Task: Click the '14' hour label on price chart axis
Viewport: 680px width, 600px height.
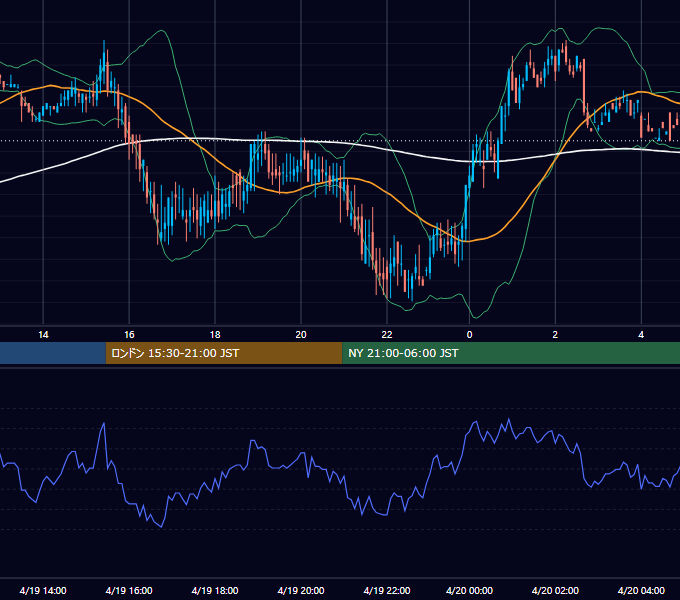Action: coord(43,335)
